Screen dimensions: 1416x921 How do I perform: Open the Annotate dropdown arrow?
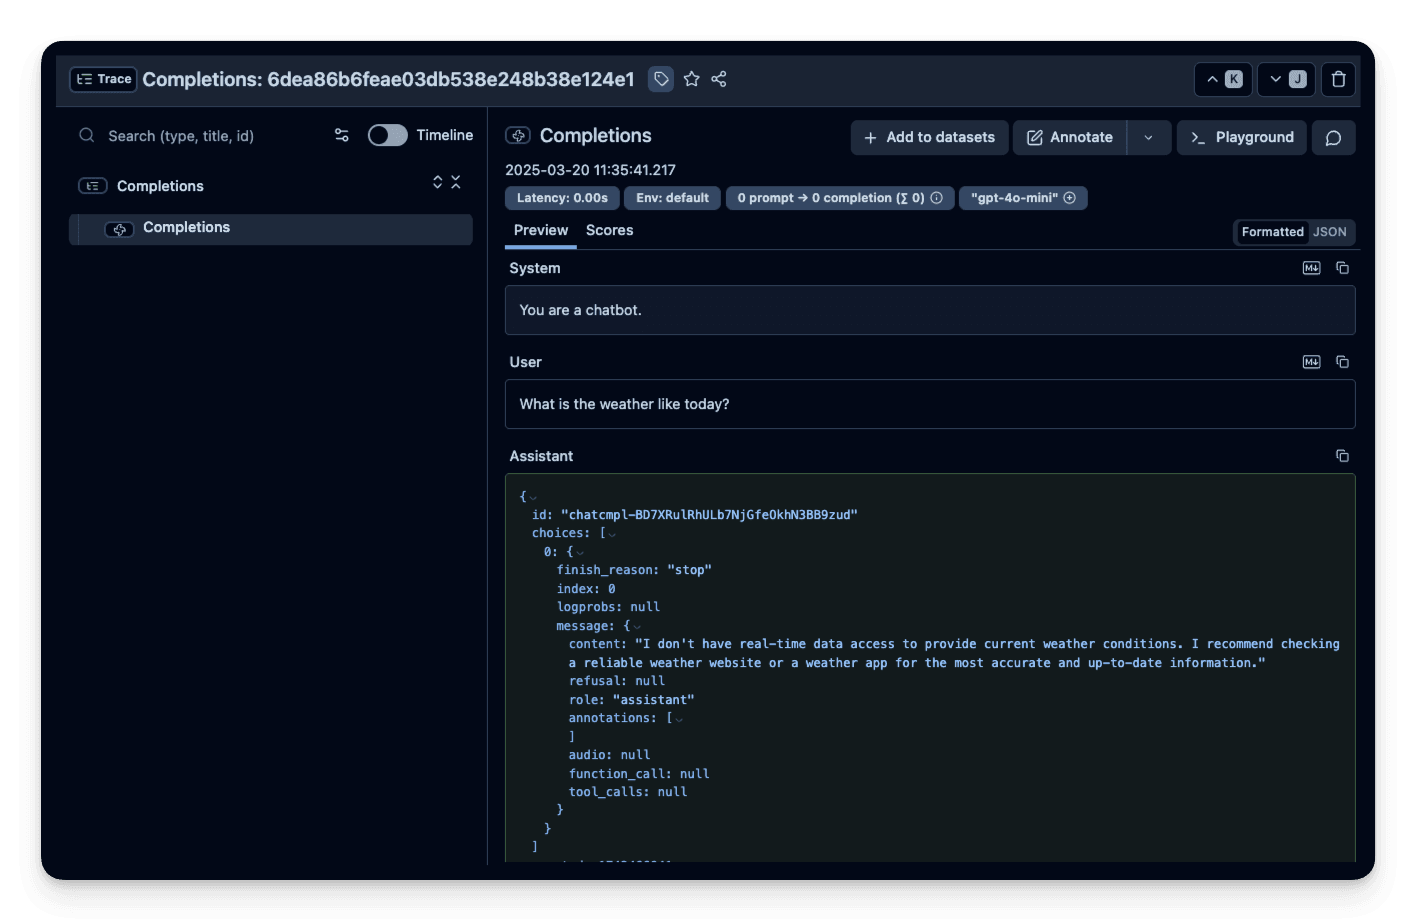[x=1149, y=137]
